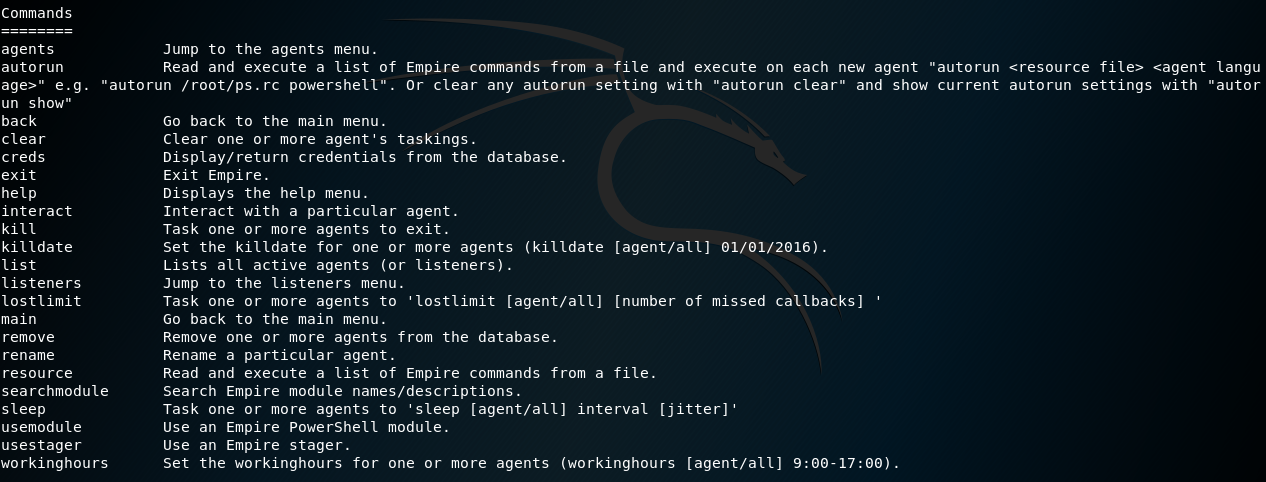This screenshot has width=1266, height=482.
Task: Click the 'usestager' command word
Action: [41, 445]
